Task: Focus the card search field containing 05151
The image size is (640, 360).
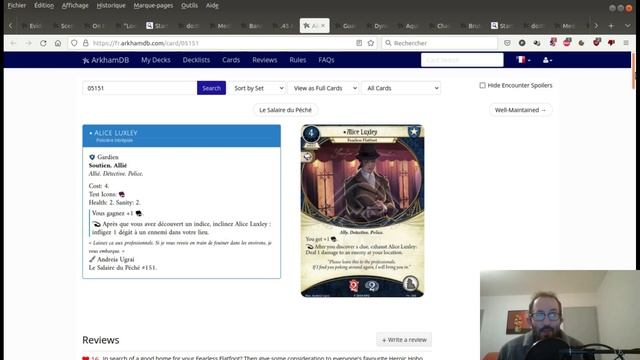Action: point(140,88)
